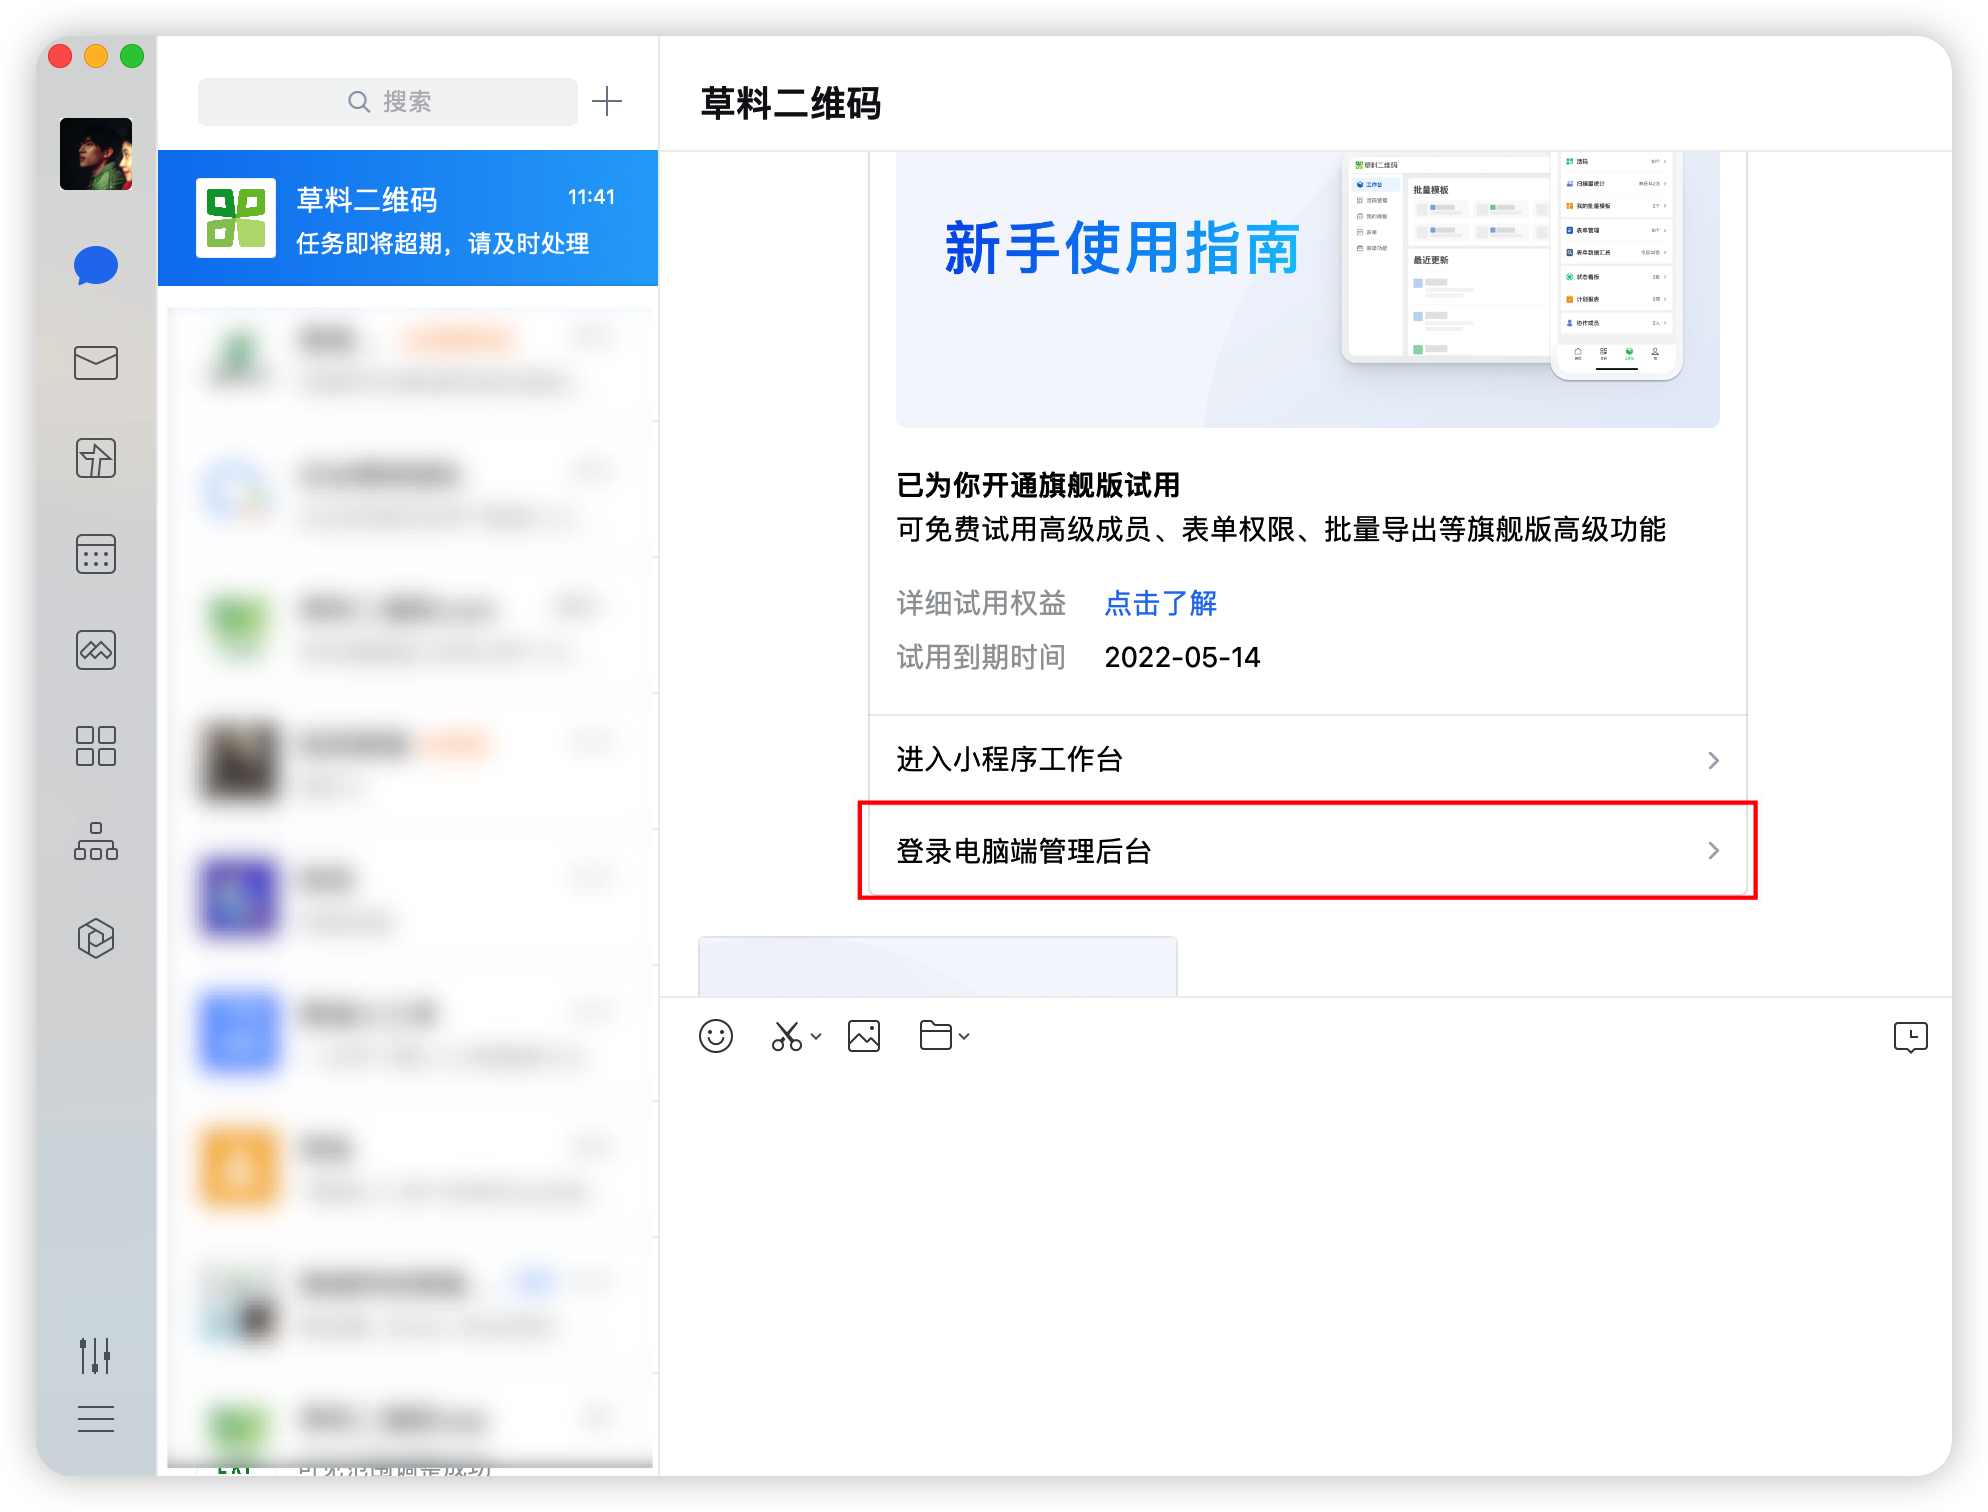
Task: Open the hexagon cube app icon
Action: (x=96, y=938)
